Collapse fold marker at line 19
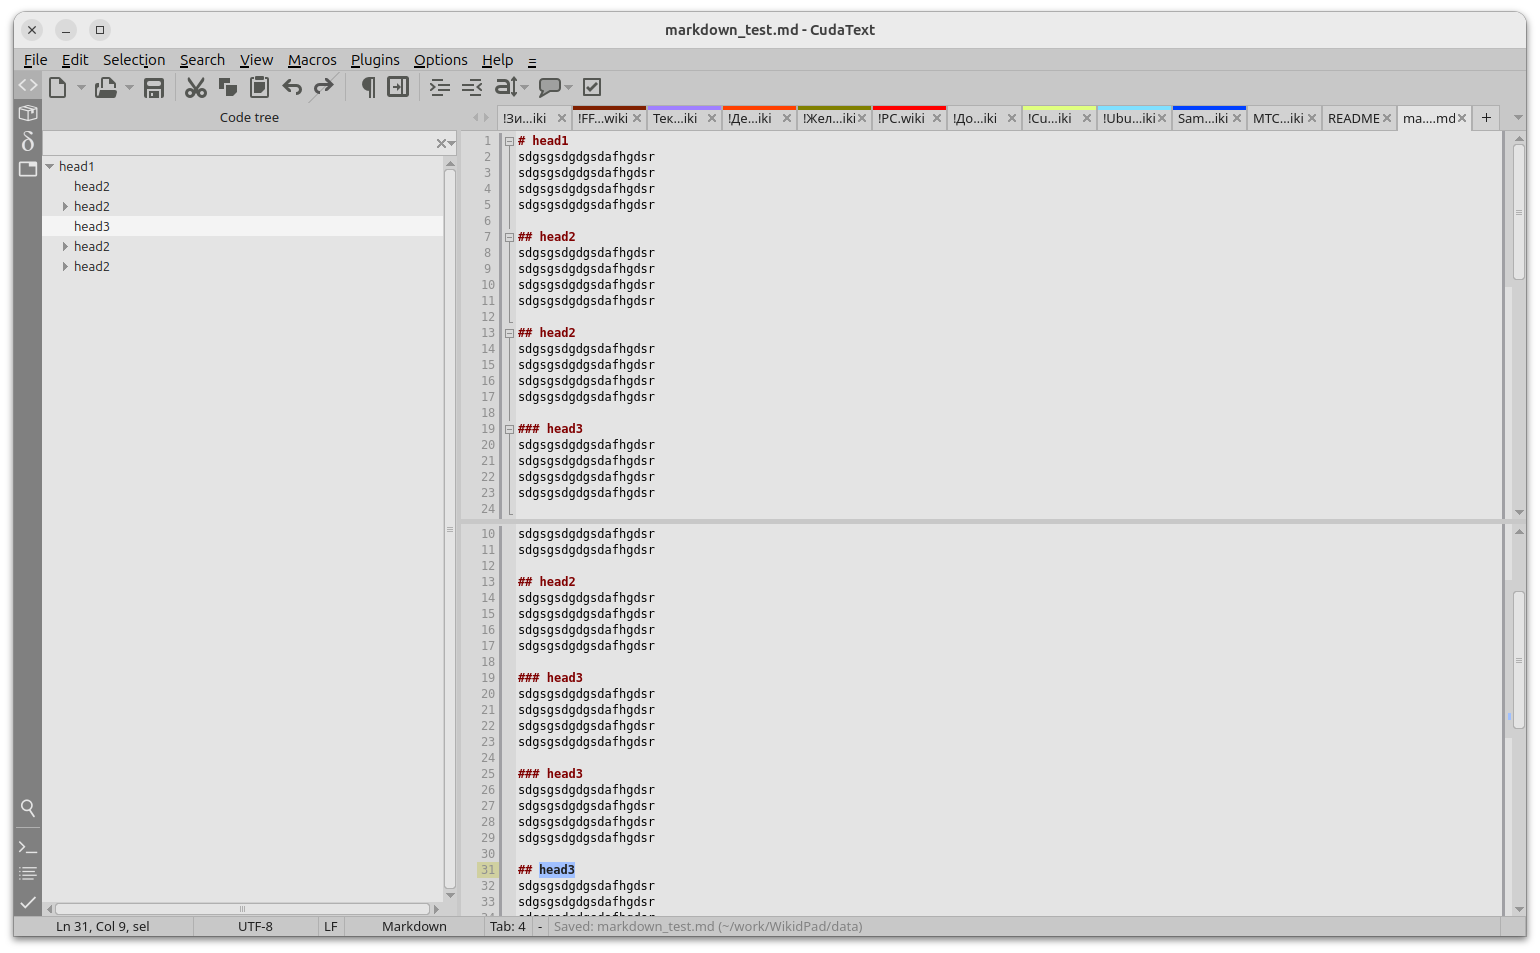1540x953 pixels. pyautogui.click(x=509, y=429)
